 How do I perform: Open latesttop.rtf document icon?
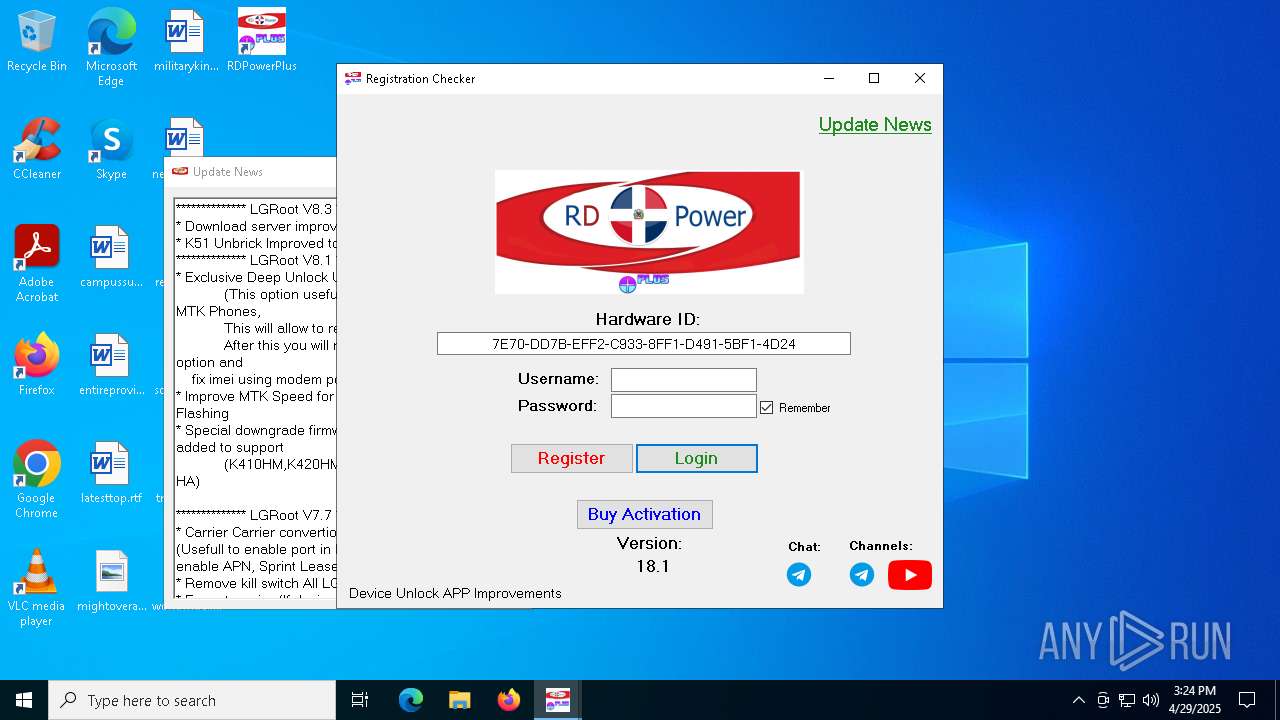pyautogui.click(x=111, y=473)
